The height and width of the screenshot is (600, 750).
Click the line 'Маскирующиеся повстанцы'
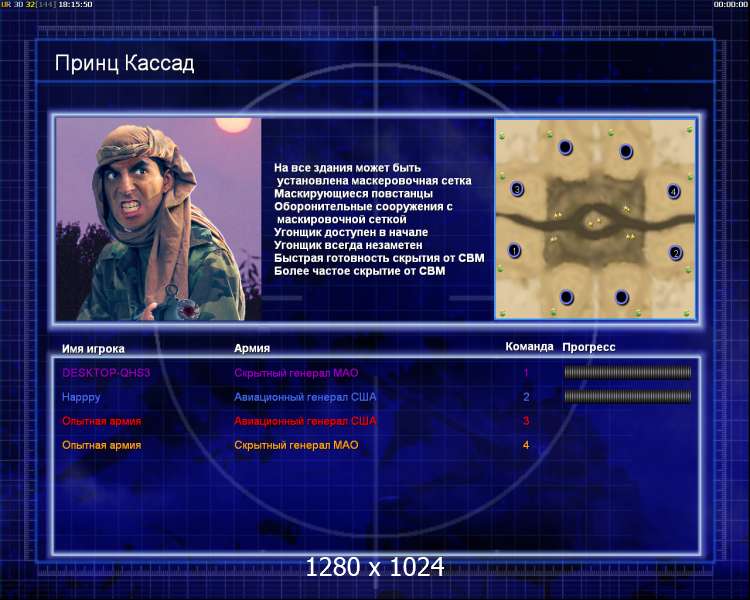[x=353, y=194]
